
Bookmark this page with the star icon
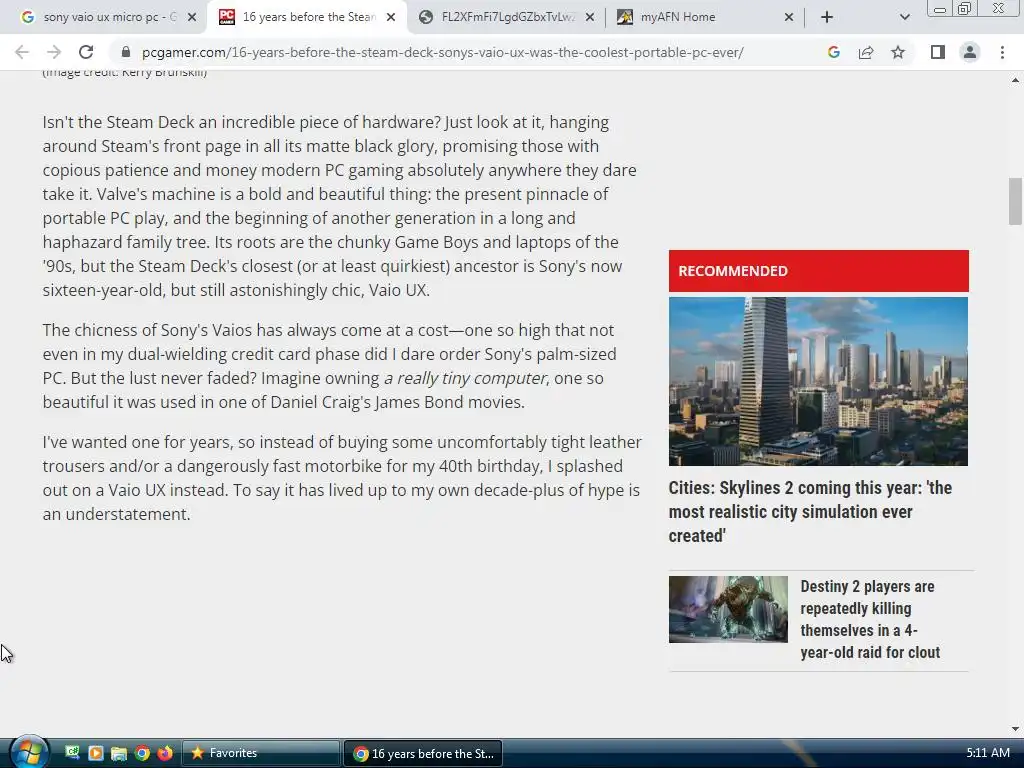[898, 52]
